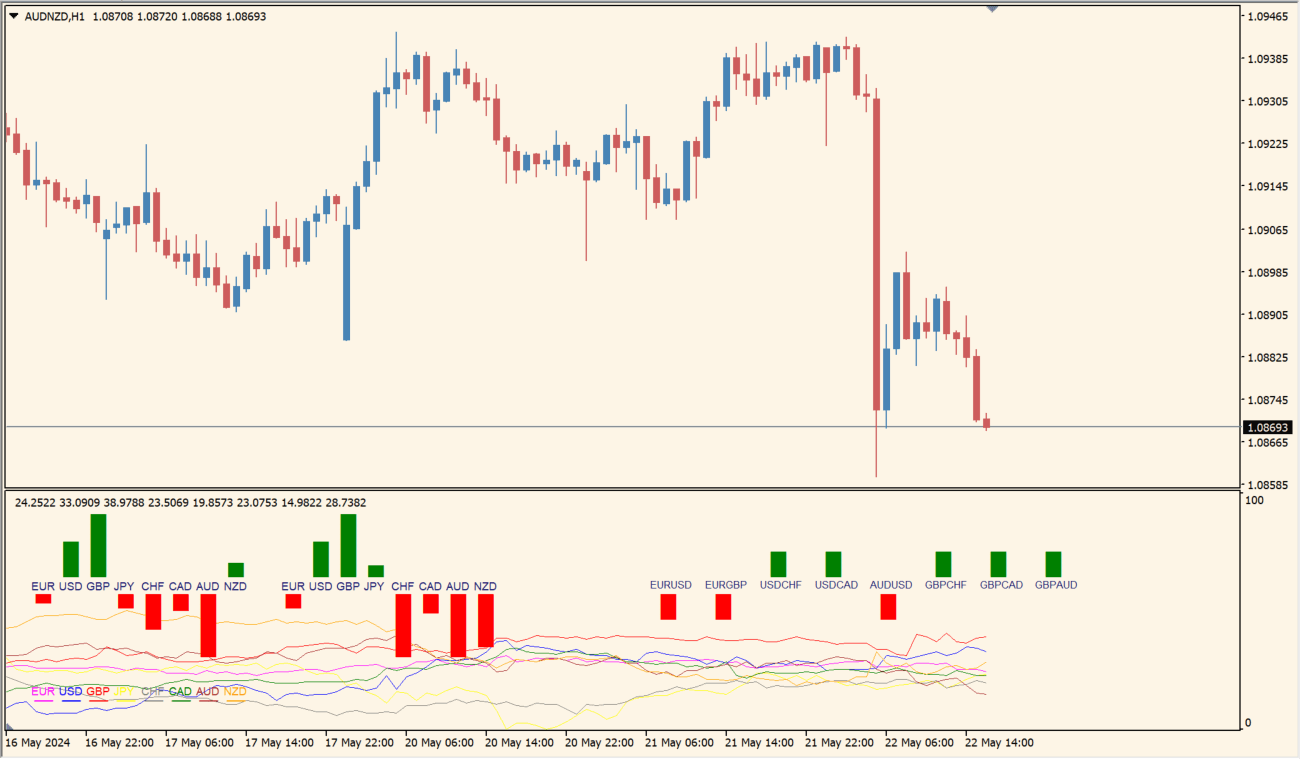Select the magenta EUR legend label
The height and width of the screenshot is (759, 1300).
43,691
